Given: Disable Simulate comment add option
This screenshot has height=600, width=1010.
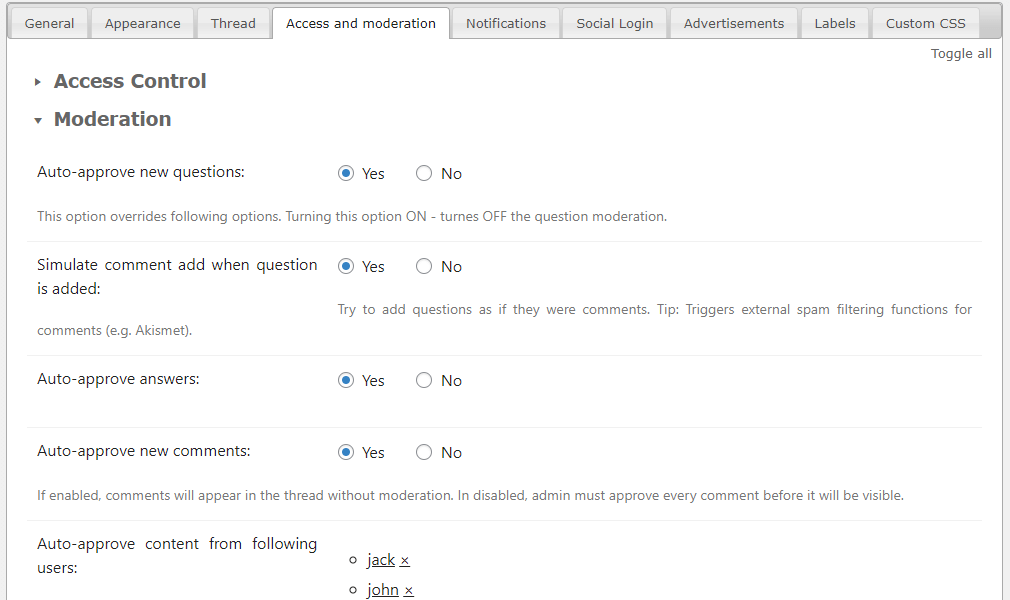Looking at the screenshot, I should click(x=424, y=267).
